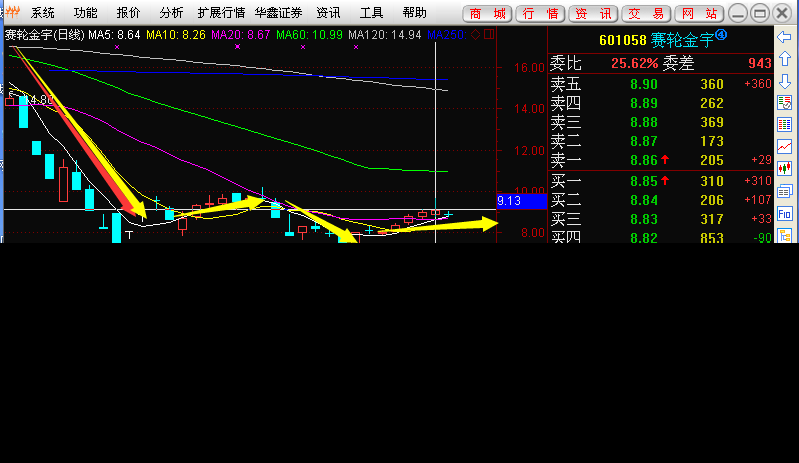Click the 16.00 price axis label
Viewport: 799px width, 463px height.
[x=529, y=68]
